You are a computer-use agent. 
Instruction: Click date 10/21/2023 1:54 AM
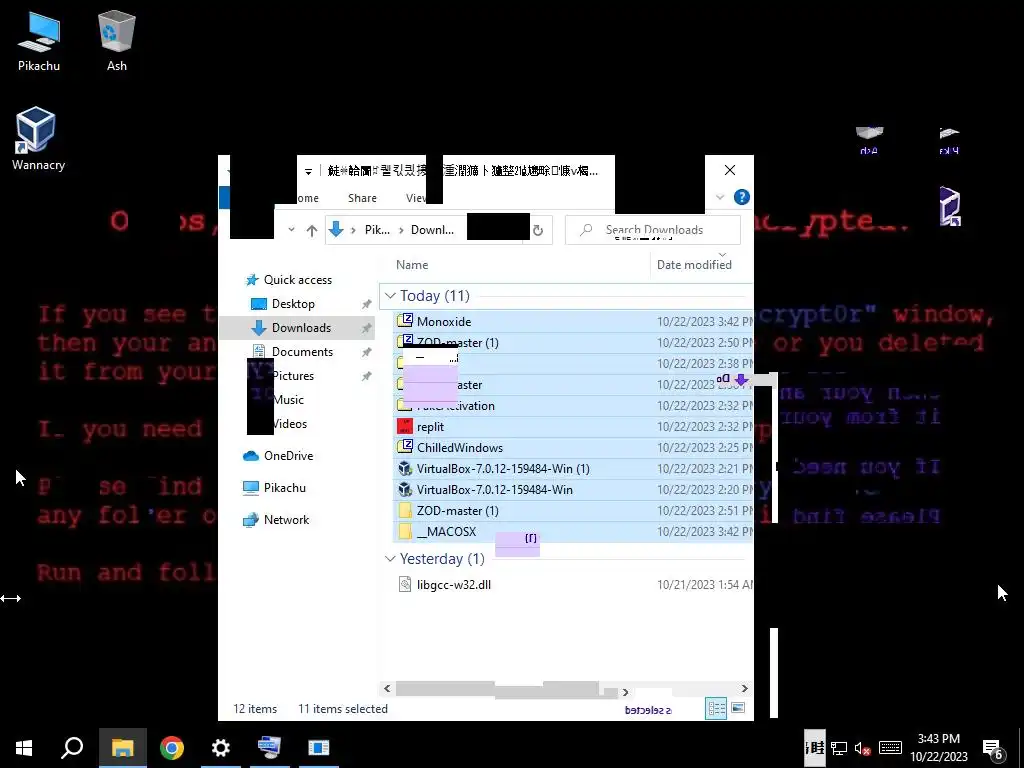coord(705,584)
